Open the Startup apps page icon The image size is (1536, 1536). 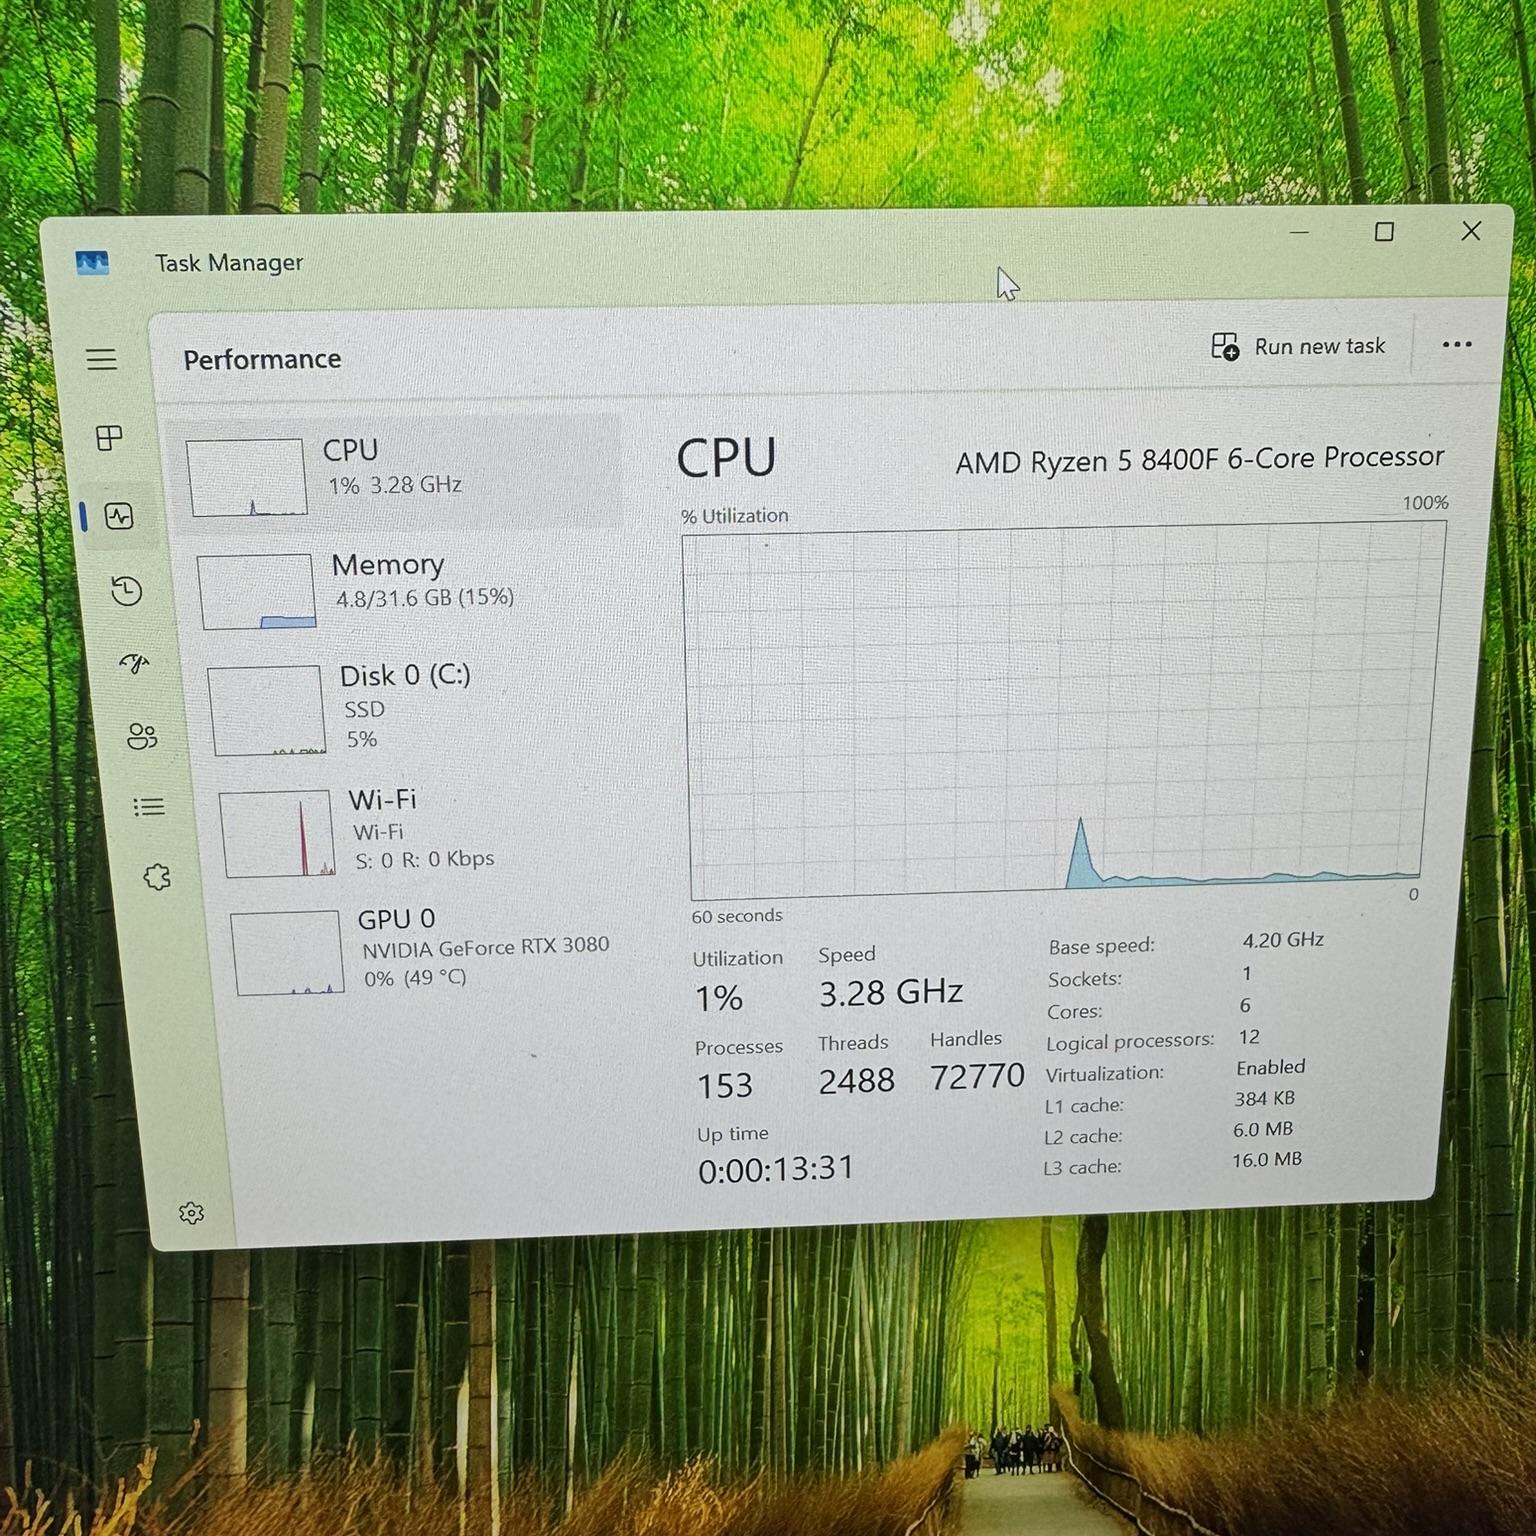click(134, 663)
